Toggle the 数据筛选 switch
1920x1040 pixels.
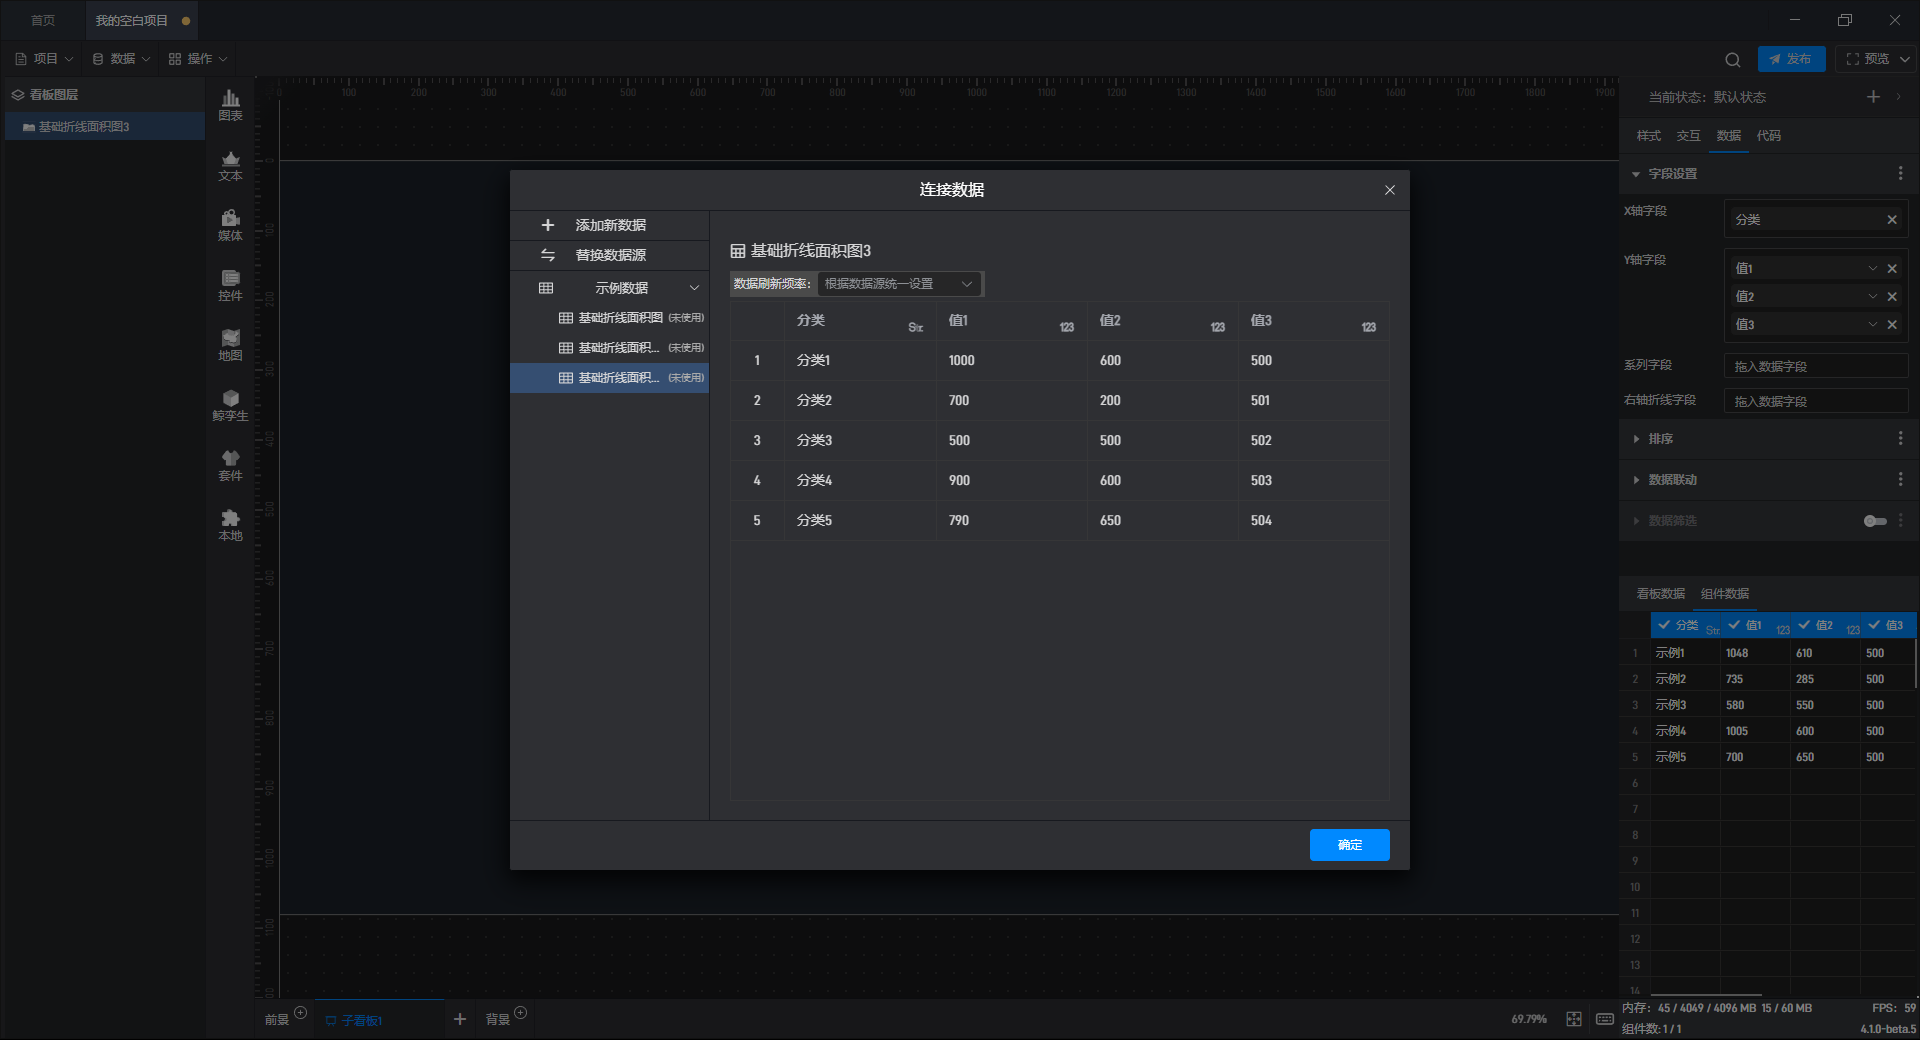pyautogui.click(x=1875, y=521)
